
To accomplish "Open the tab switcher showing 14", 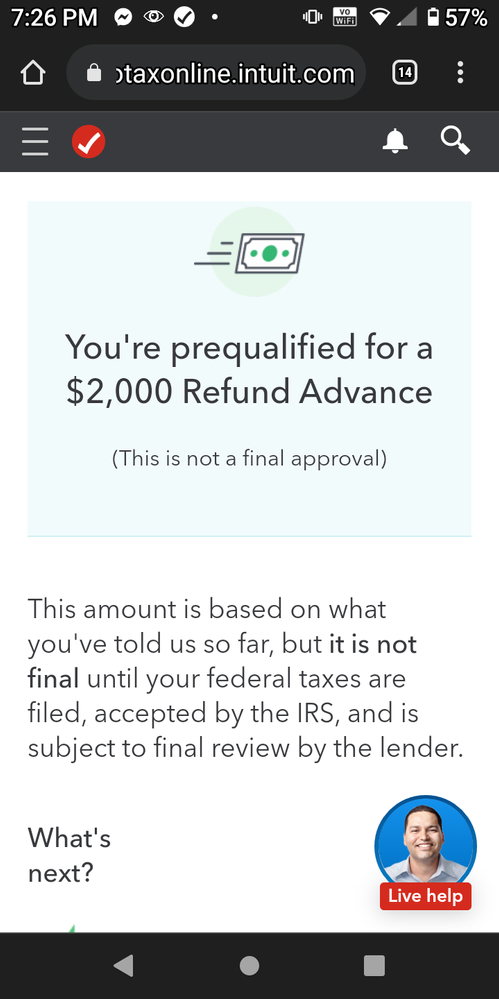I will 405,73.
